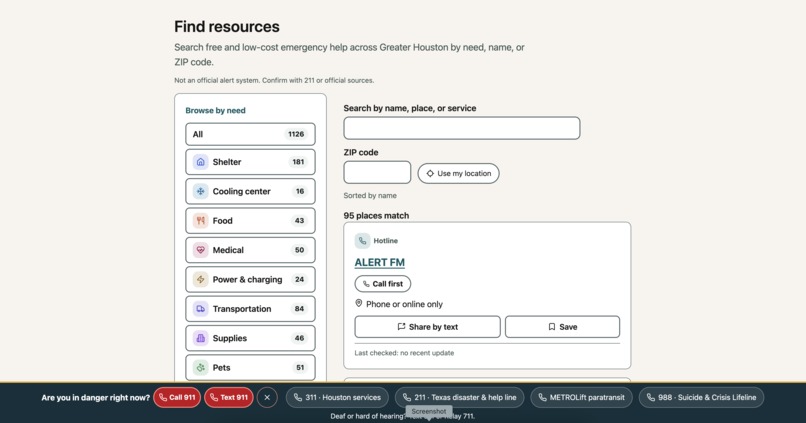Click Use my location button
This screenshot has height=423, width=806.
coord(459,173)
